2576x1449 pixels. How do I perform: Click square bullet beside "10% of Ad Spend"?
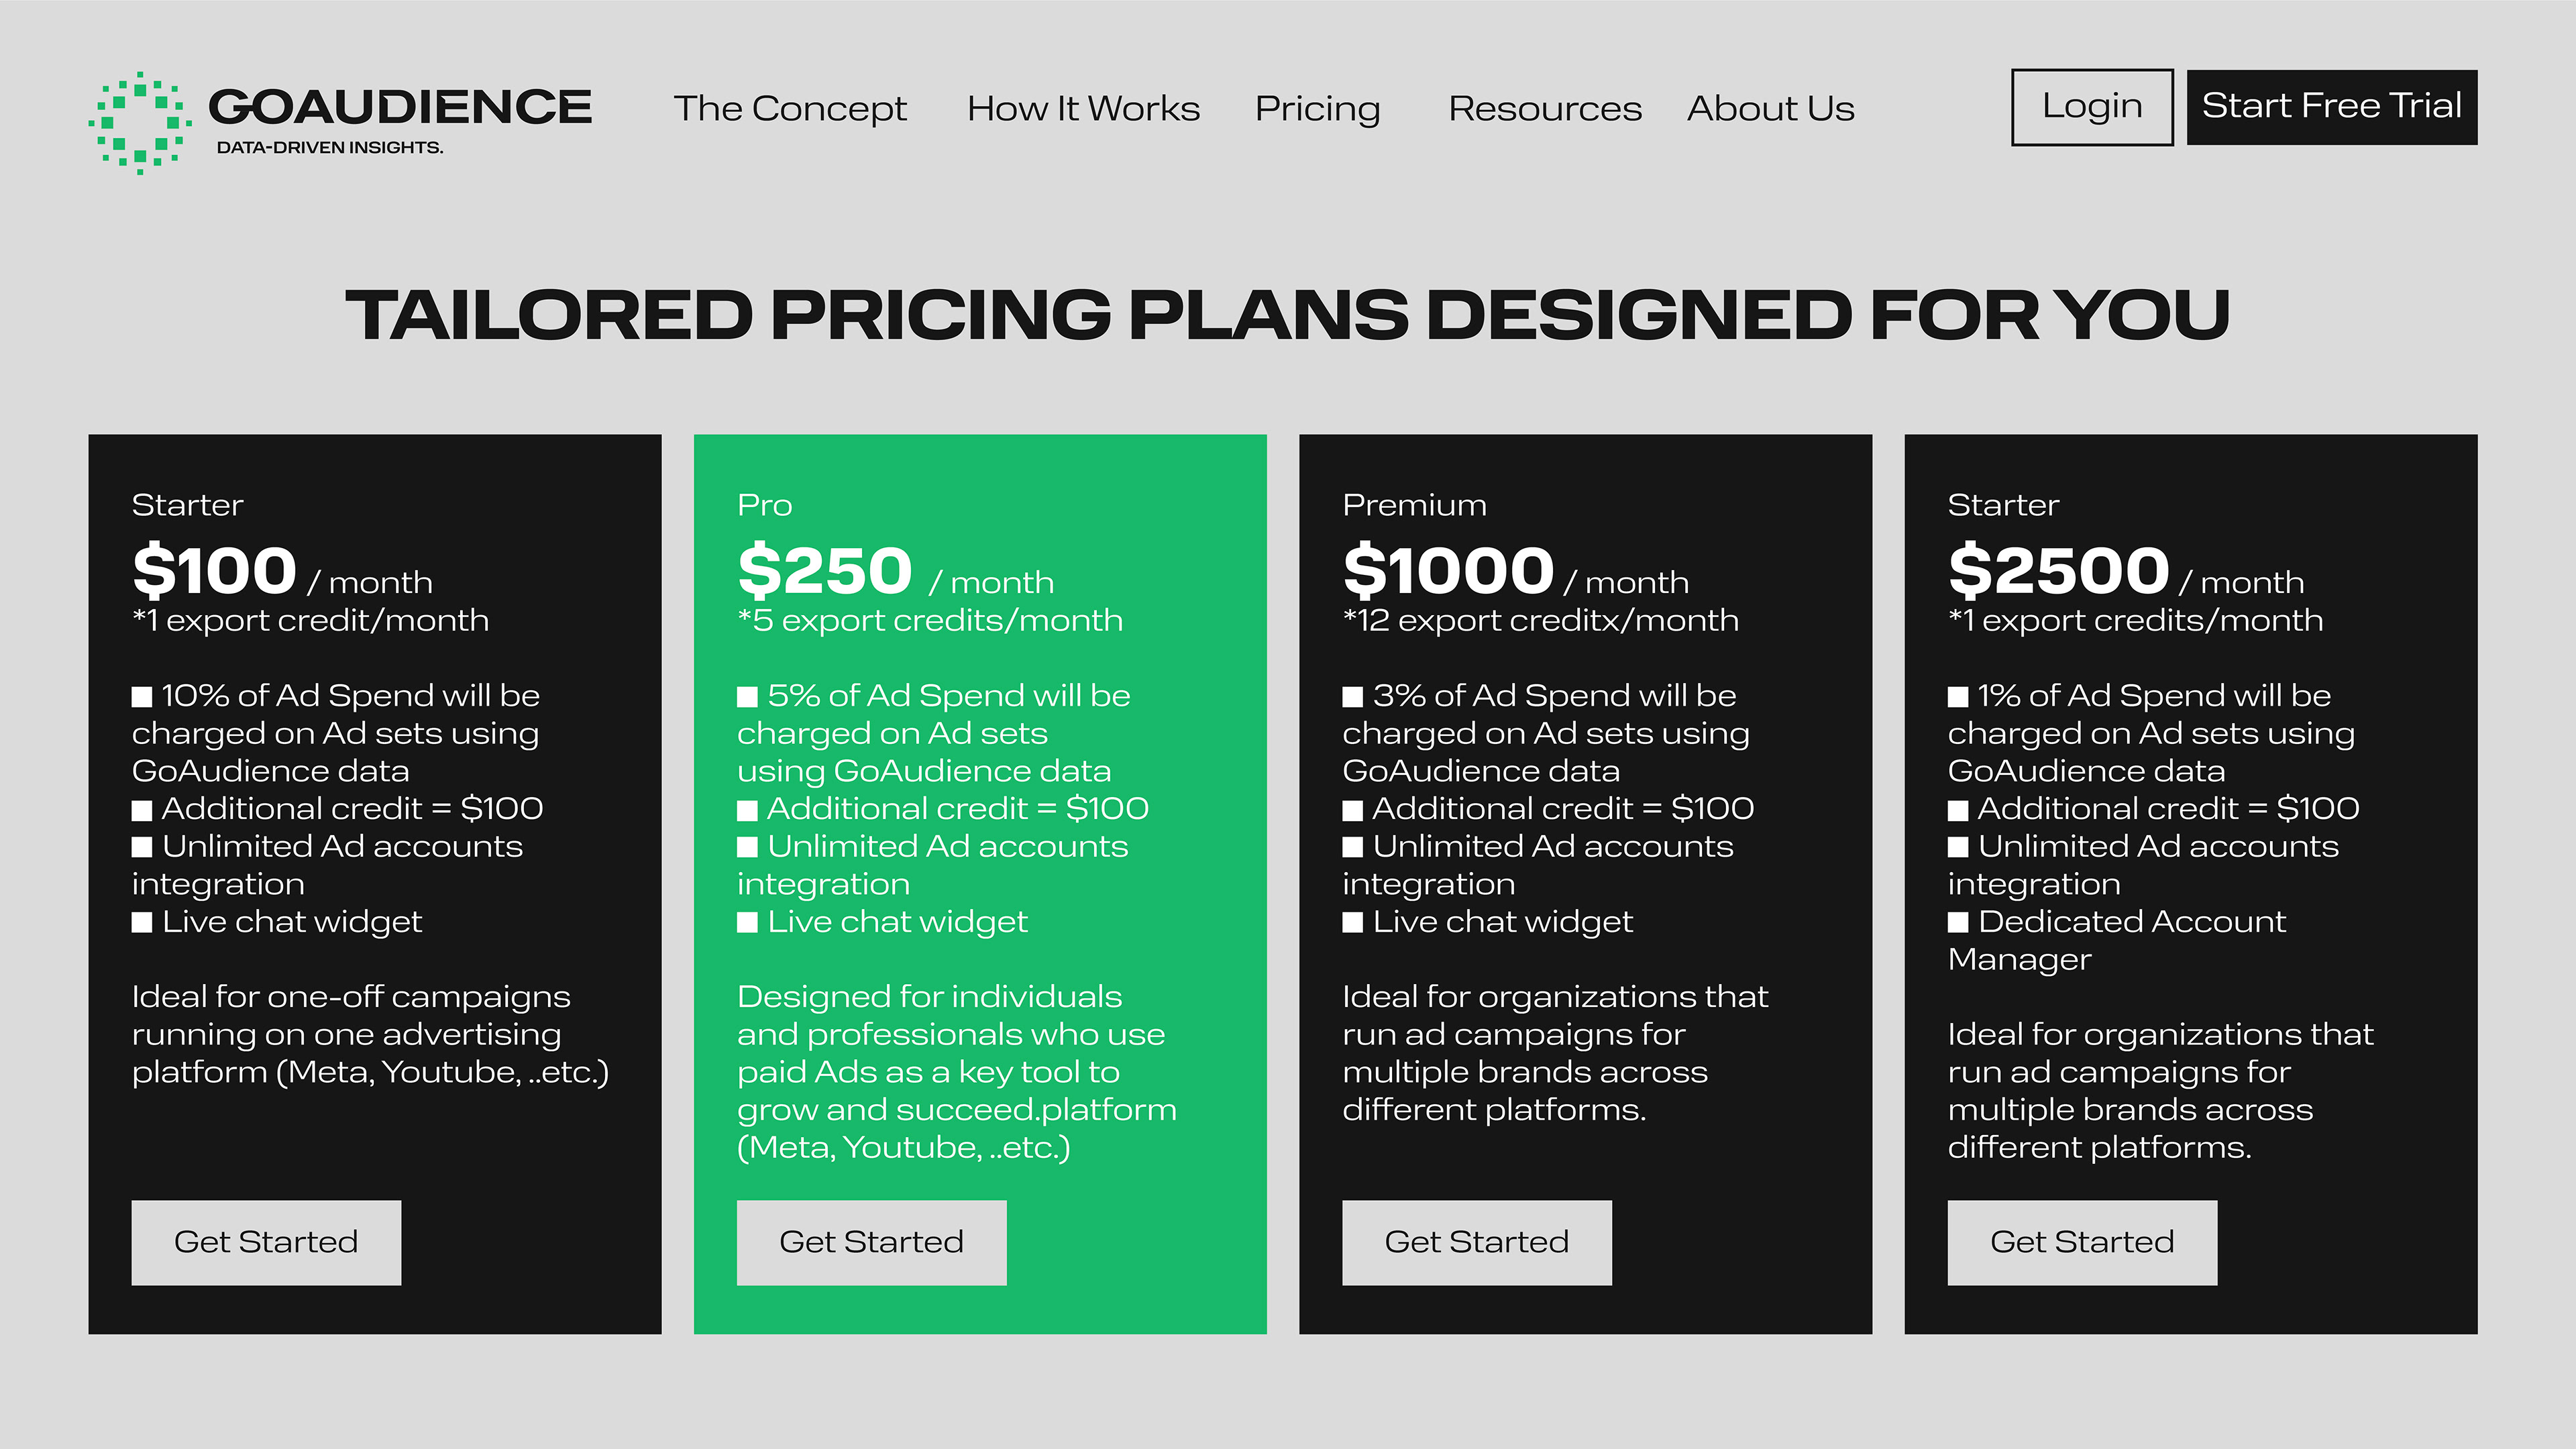[142, 697]
